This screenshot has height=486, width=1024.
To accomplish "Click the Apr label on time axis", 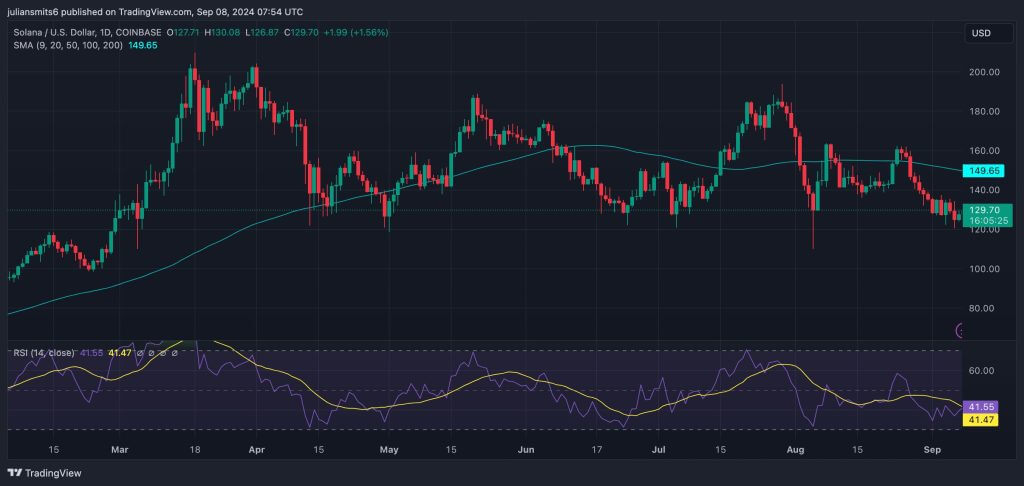I will coord(257,450).
